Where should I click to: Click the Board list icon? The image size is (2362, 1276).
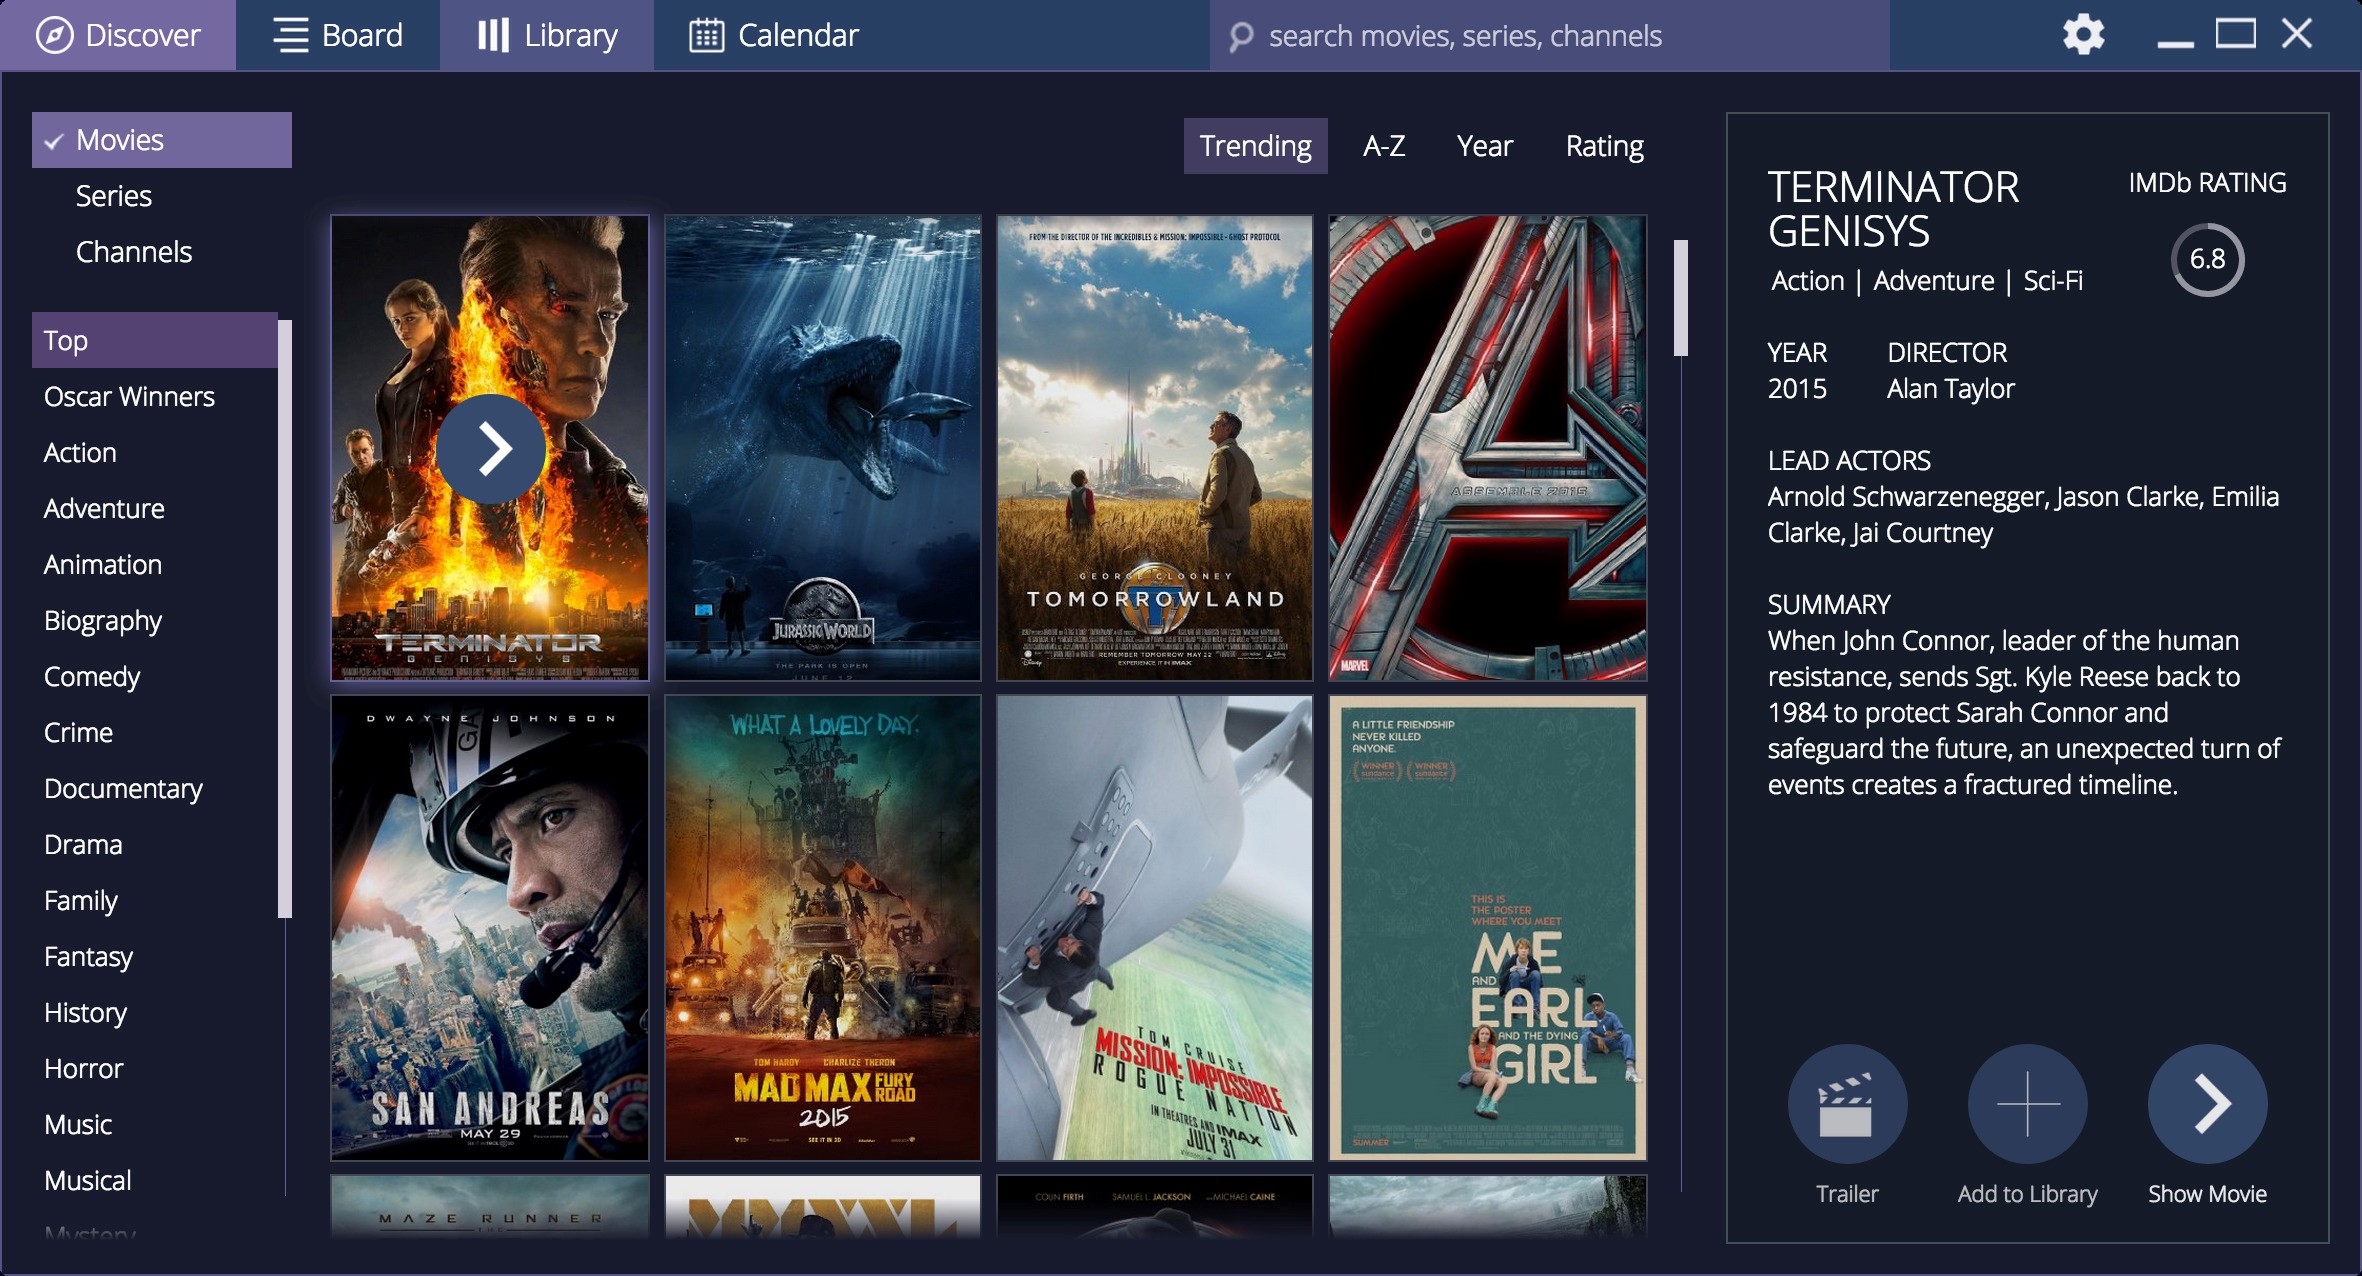coord(290,35)
